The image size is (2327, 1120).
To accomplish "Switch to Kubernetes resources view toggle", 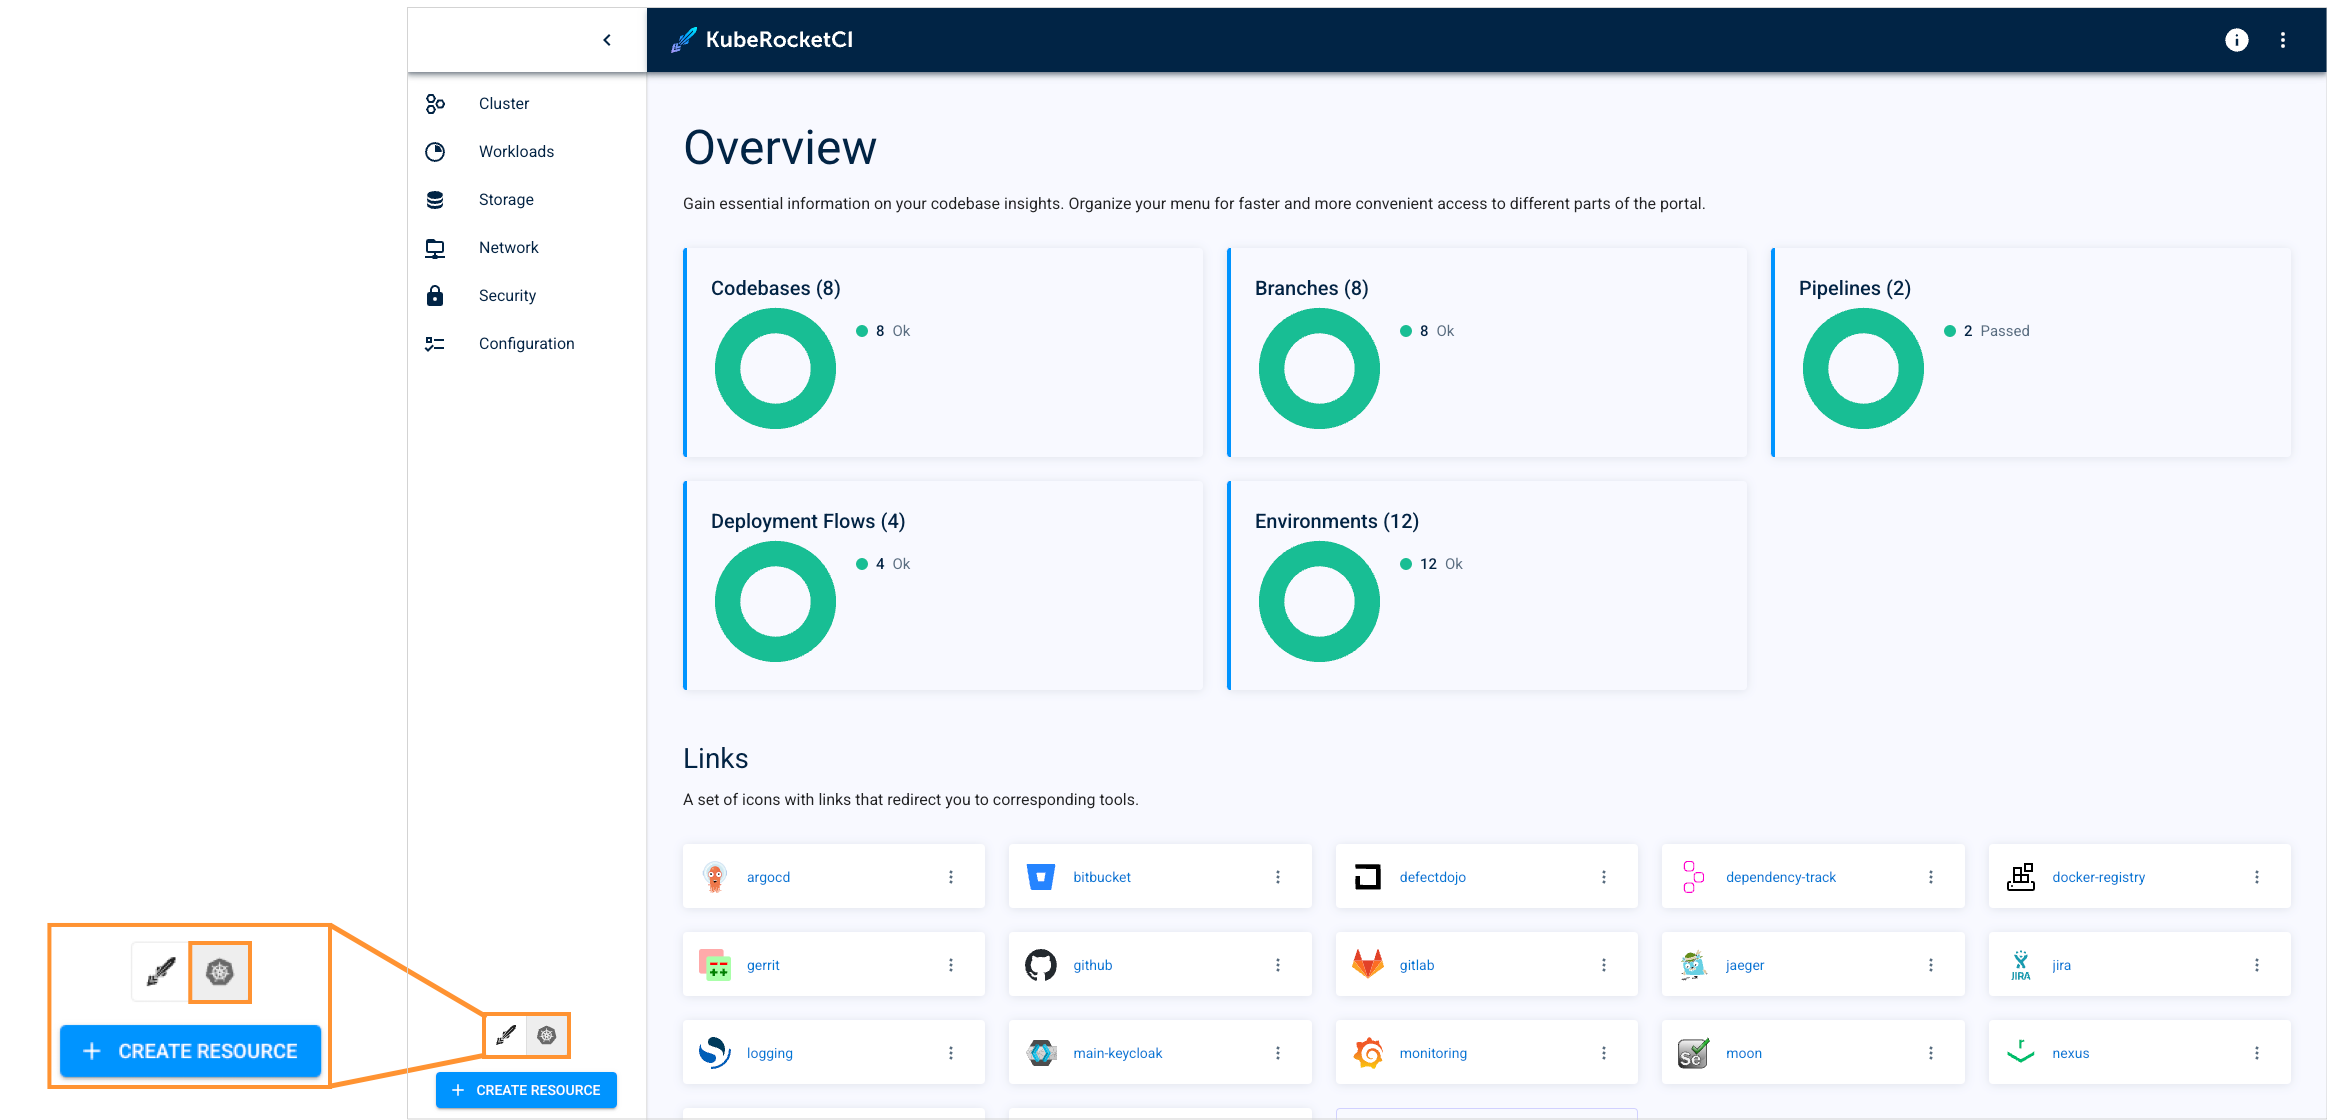I will click(546, 1035).
